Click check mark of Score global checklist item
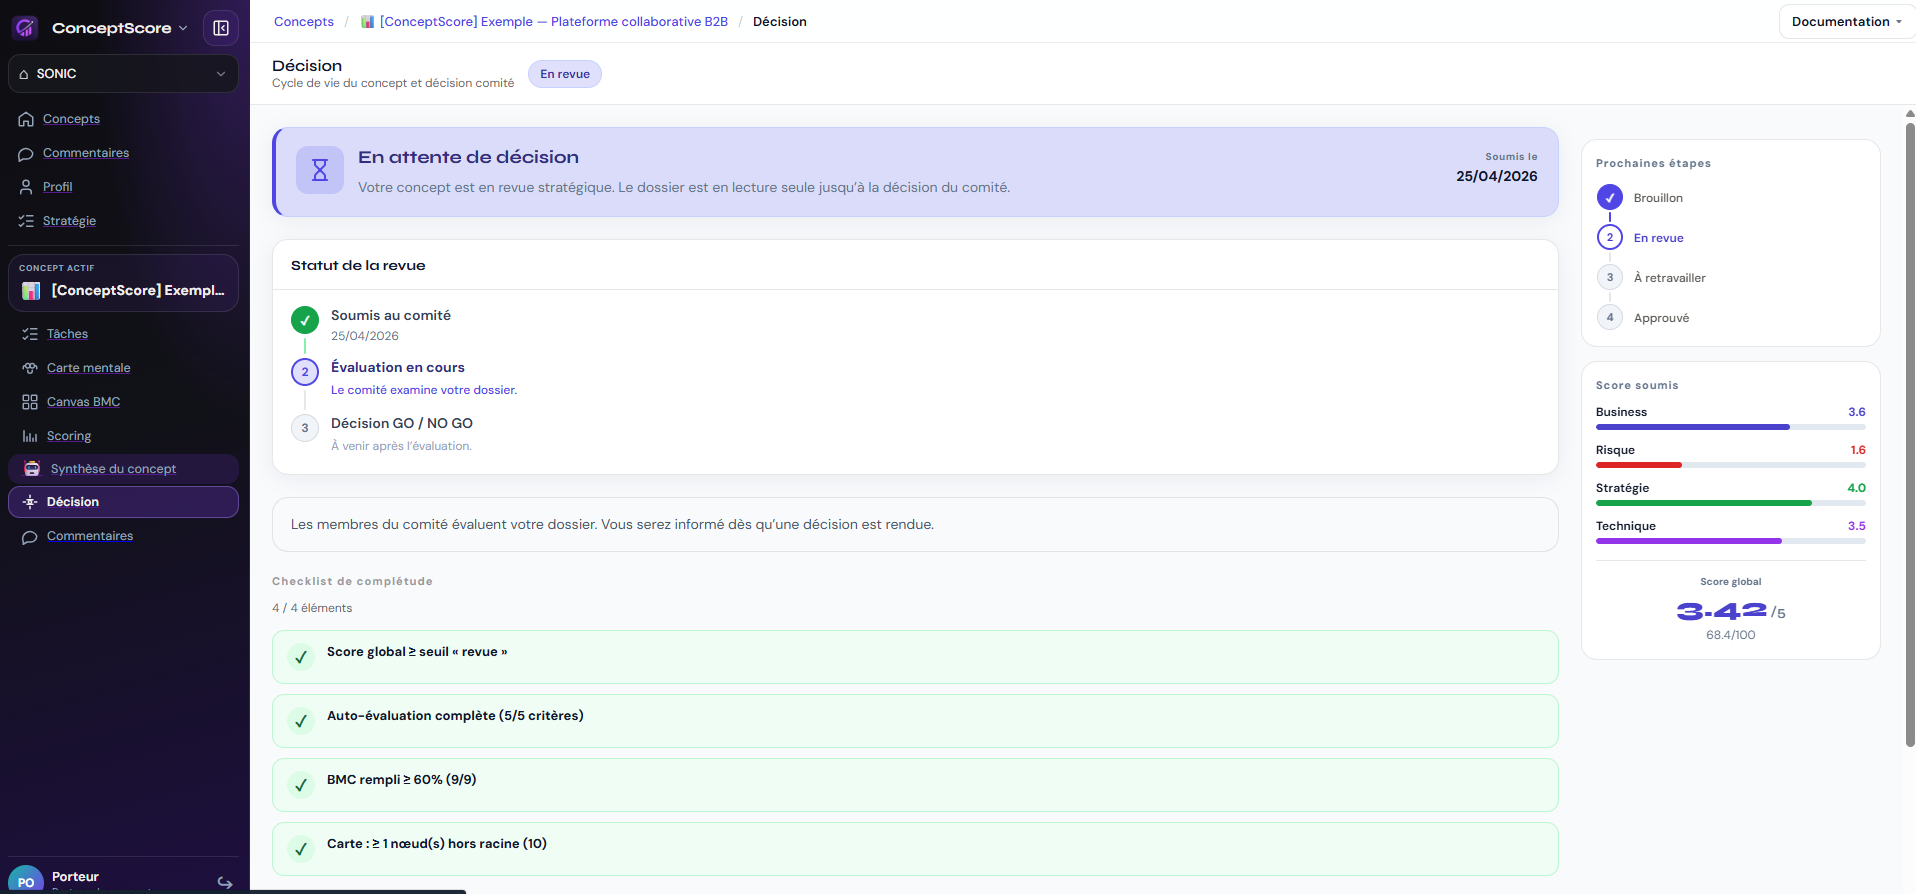 [x=301, y=657]
